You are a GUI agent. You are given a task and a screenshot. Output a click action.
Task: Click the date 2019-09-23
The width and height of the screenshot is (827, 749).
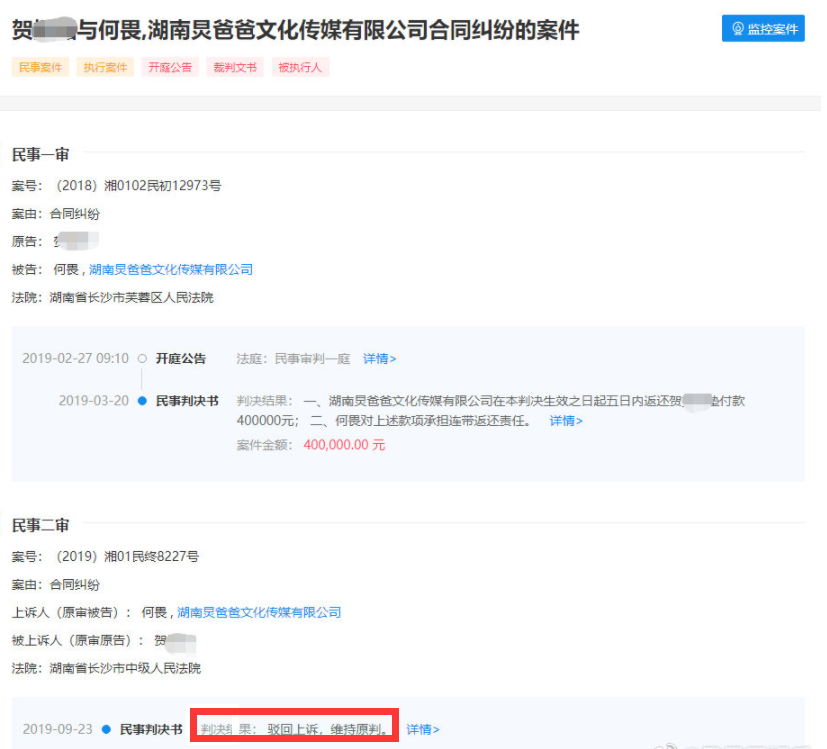pos(57,729)
